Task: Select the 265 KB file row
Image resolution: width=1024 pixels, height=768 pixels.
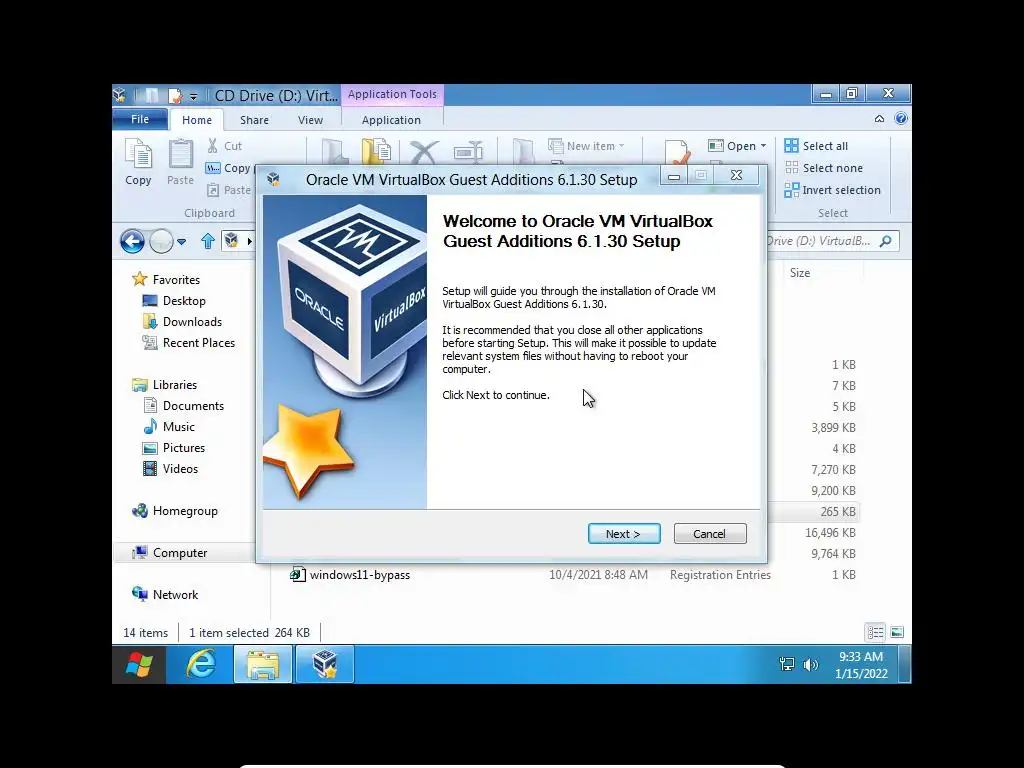Action: (813, 511)
